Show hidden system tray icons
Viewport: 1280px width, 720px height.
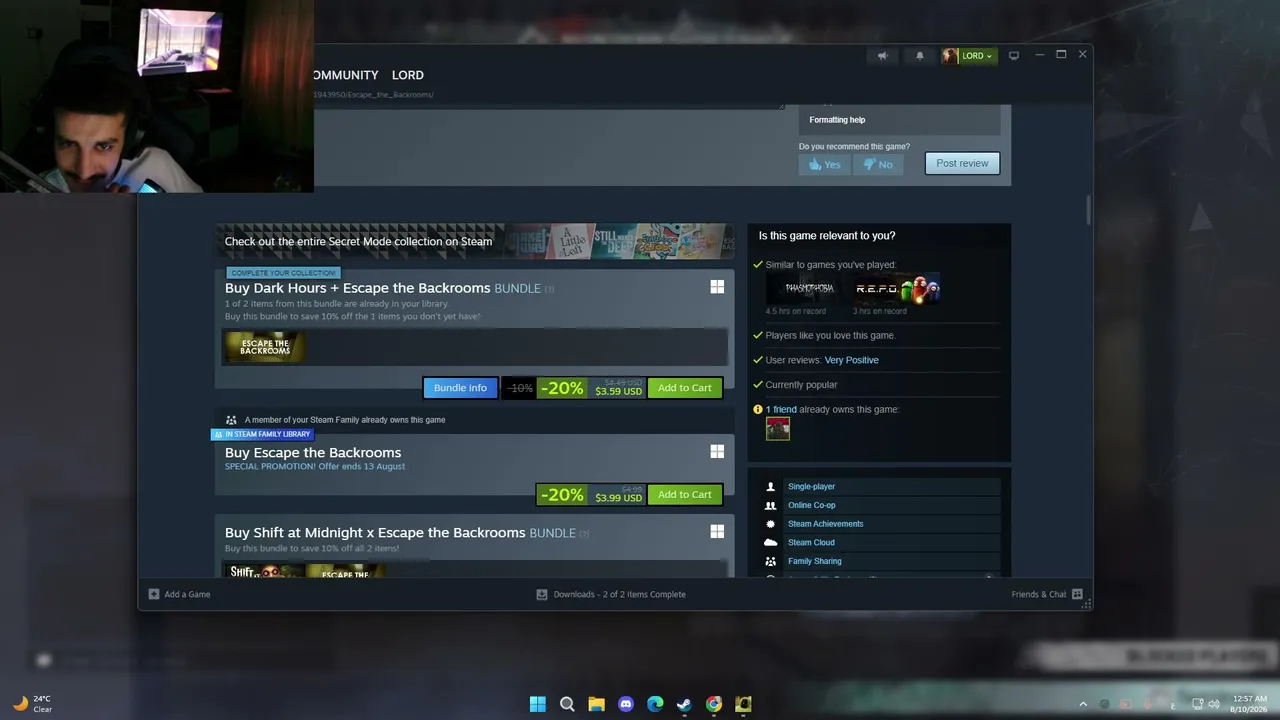[x=1083, y=704]
